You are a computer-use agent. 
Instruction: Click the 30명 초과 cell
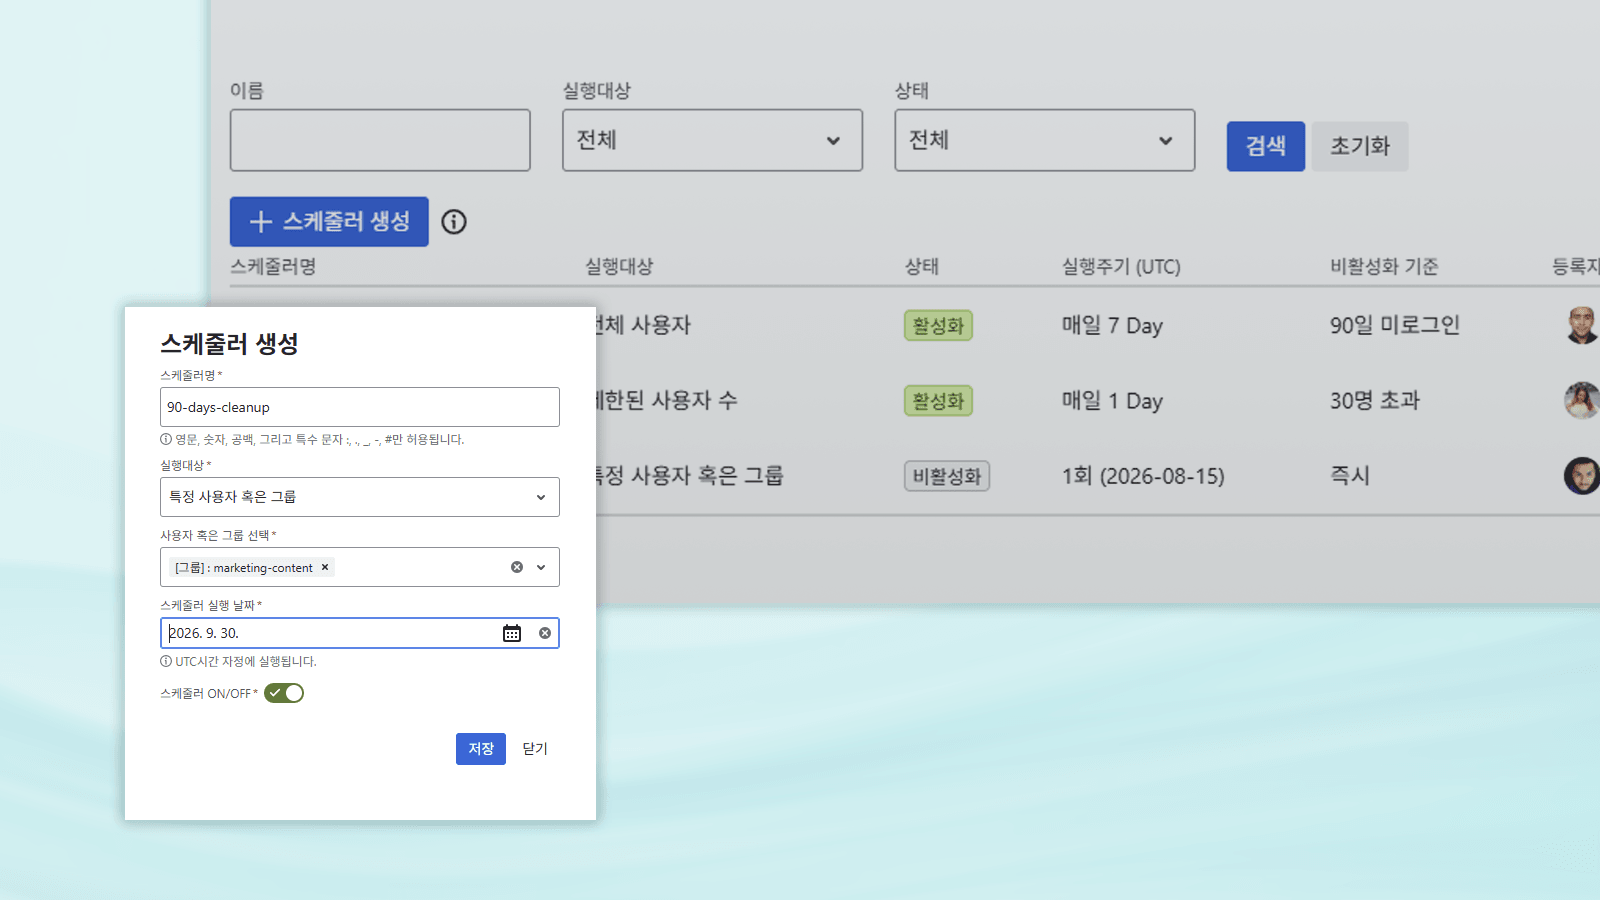tap(1375, 400)
